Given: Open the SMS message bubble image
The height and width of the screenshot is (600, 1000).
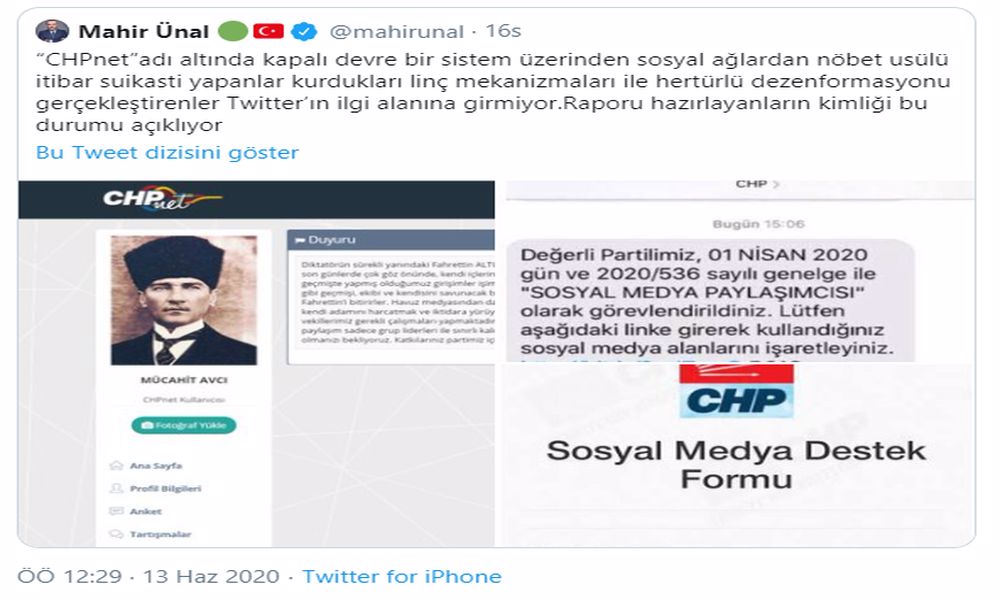Looking at the screenshot, I should tap(710, 300).
